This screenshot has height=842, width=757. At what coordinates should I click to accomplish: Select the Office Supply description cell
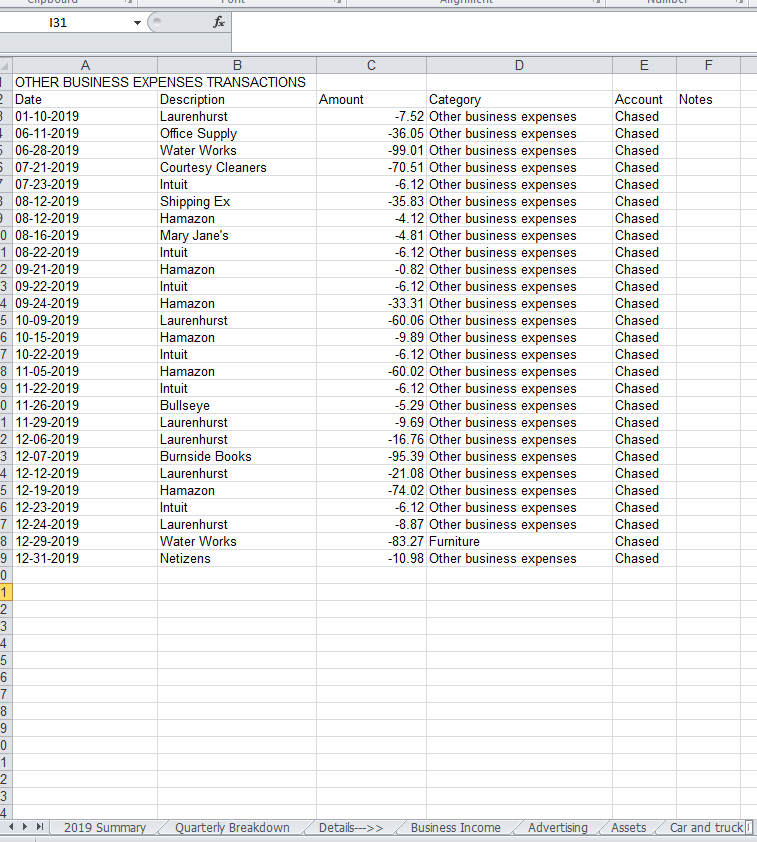pos(237,133)
